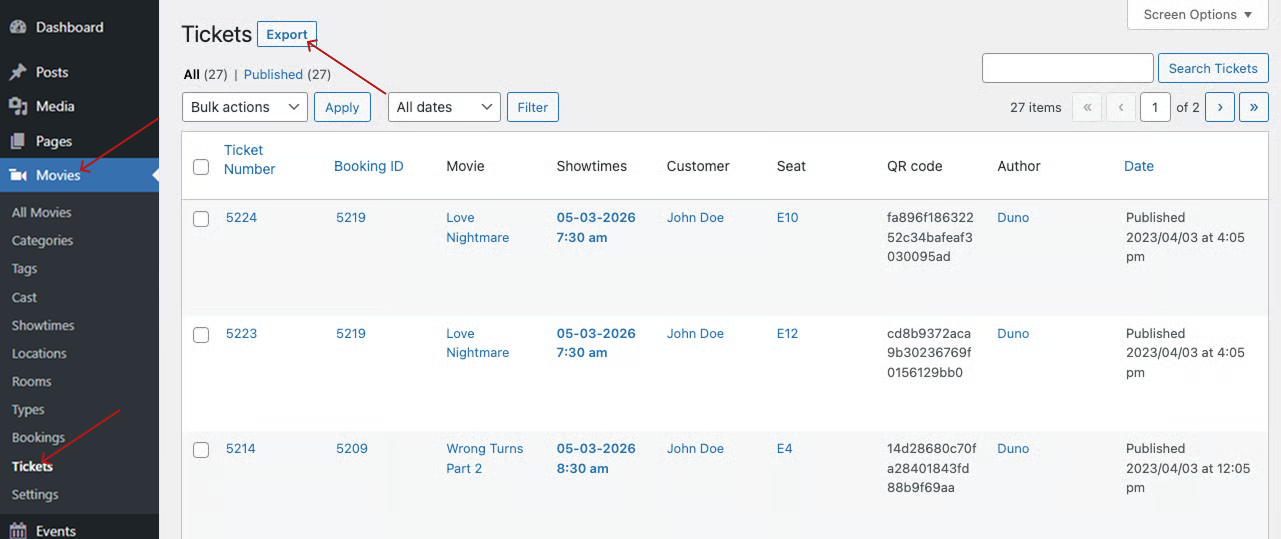Check the box for ticket 5224
This screenshot has height=539, width=1281.
tap(201, 219)
